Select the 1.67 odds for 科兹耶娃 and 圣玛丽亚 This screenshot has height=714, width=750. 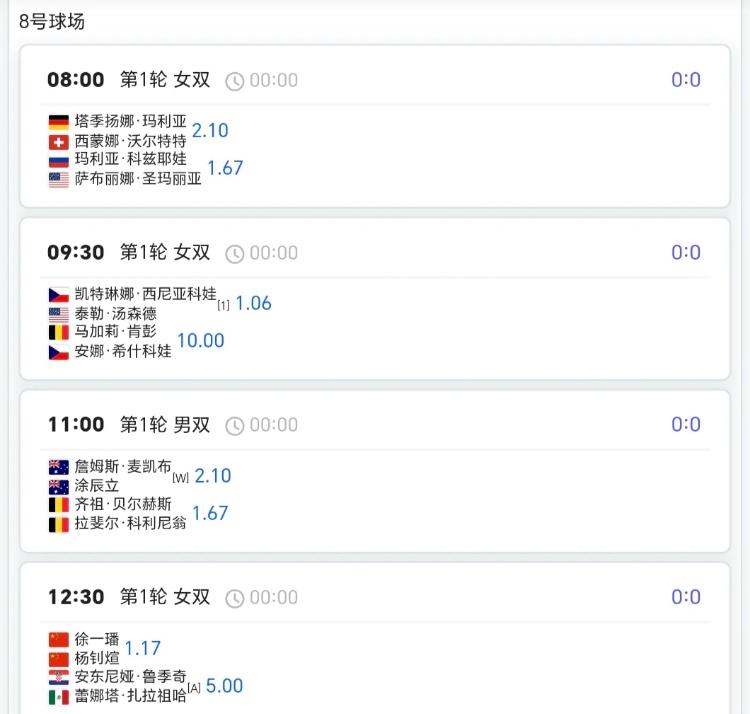point(225,168)
